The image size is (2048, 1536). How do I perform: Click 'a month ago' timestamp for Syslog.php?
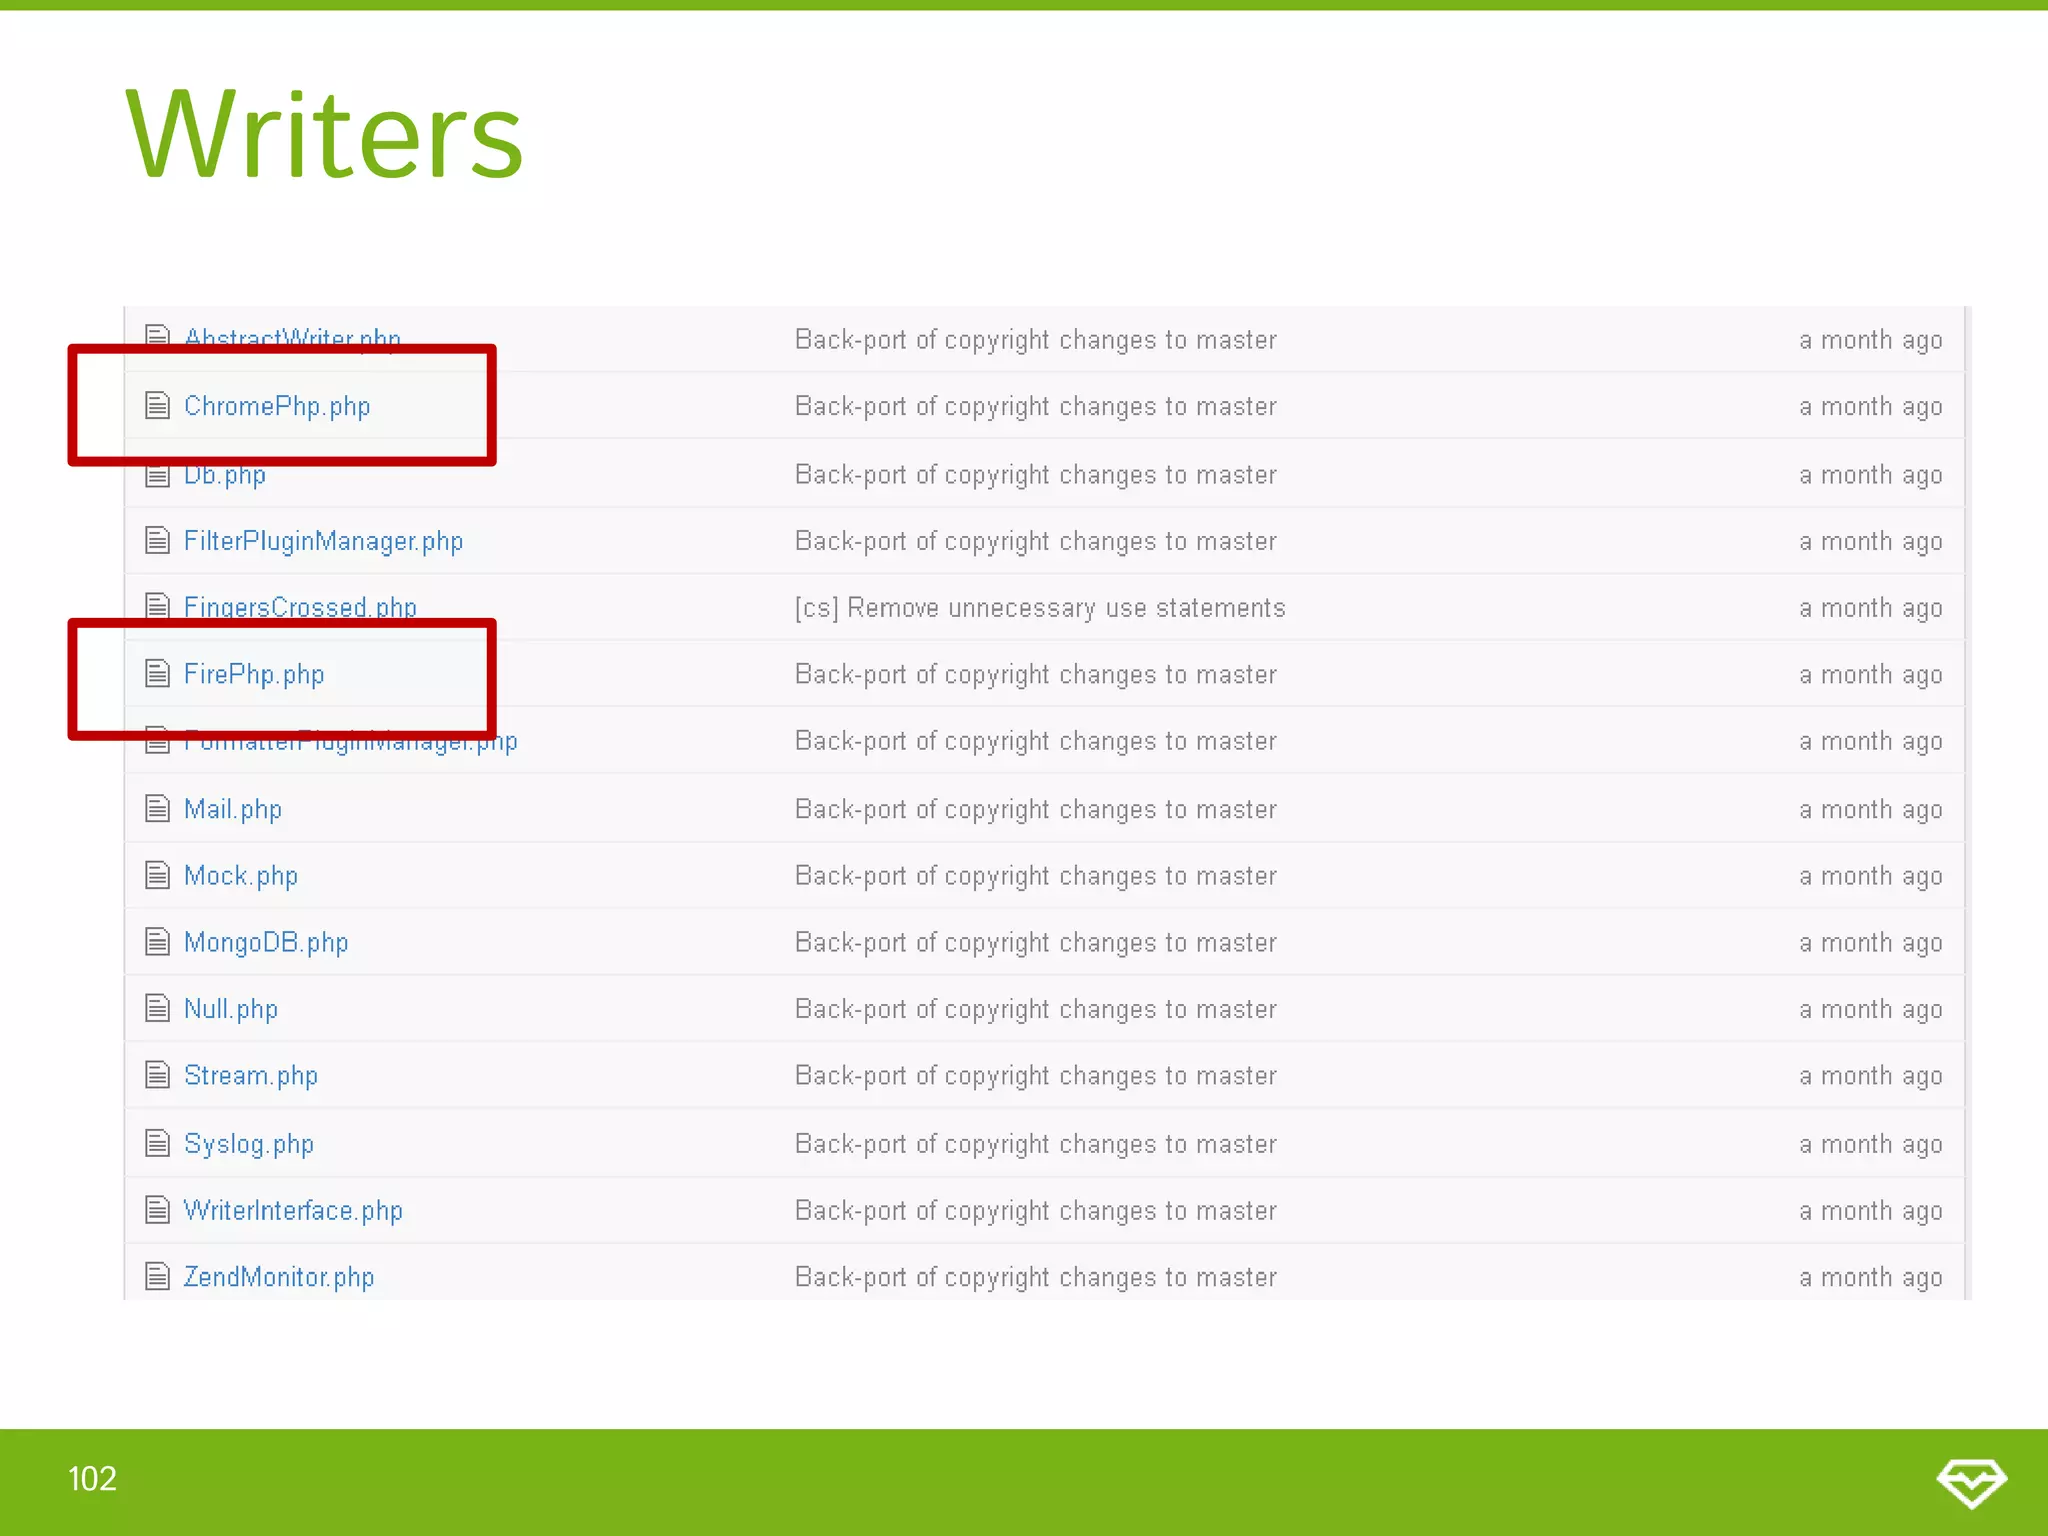pyautogui.click(x=1870, y=1144)
